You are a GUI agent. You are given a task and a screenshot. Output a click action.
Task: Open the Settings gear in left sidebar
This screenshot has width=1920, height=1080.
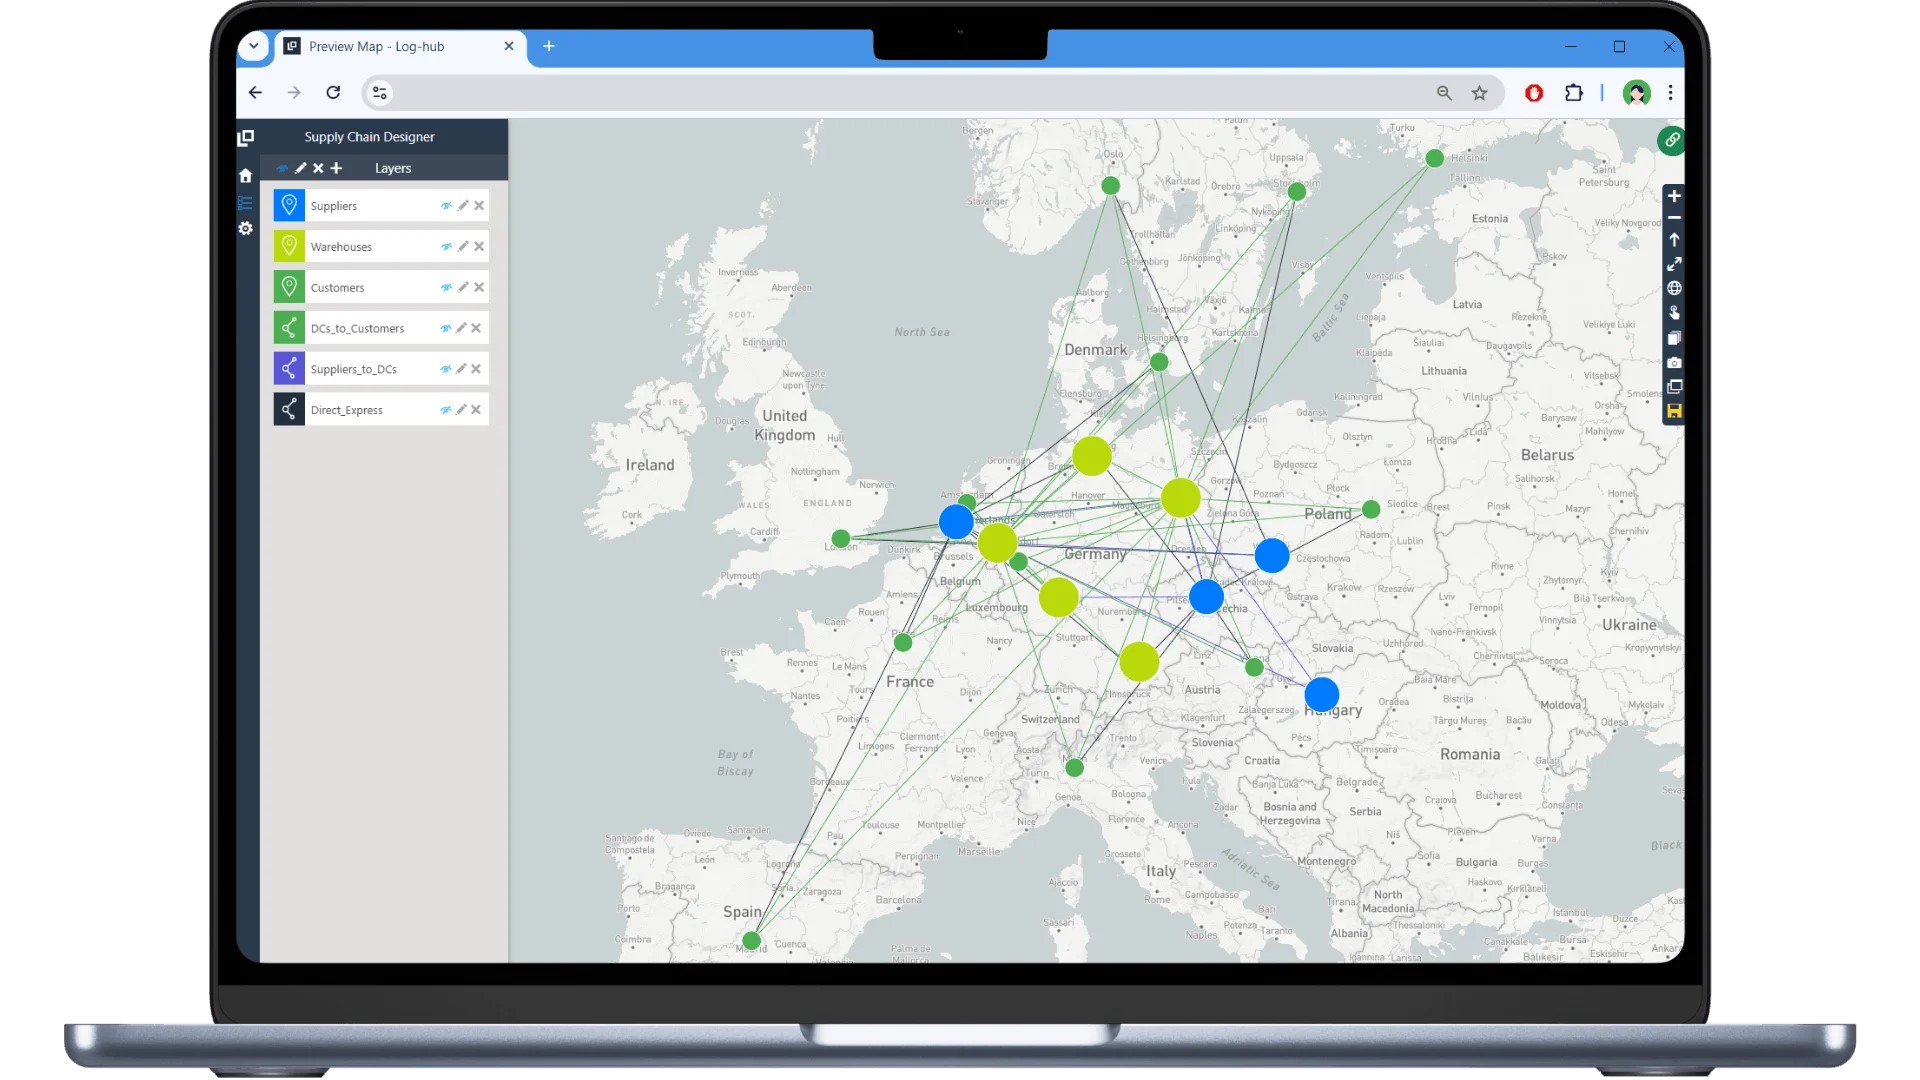[245, 228]
